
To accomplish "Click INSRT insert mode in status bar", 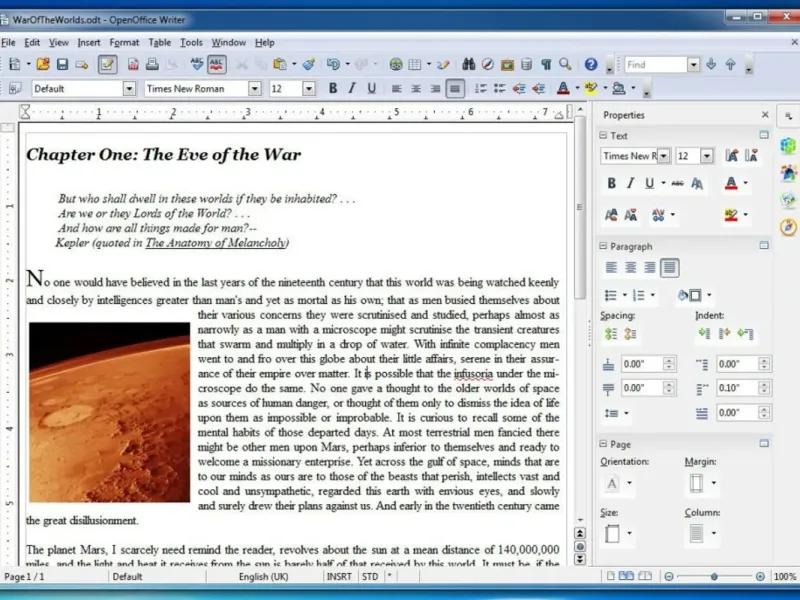I will pyautogui.click(x=339, y=577).
